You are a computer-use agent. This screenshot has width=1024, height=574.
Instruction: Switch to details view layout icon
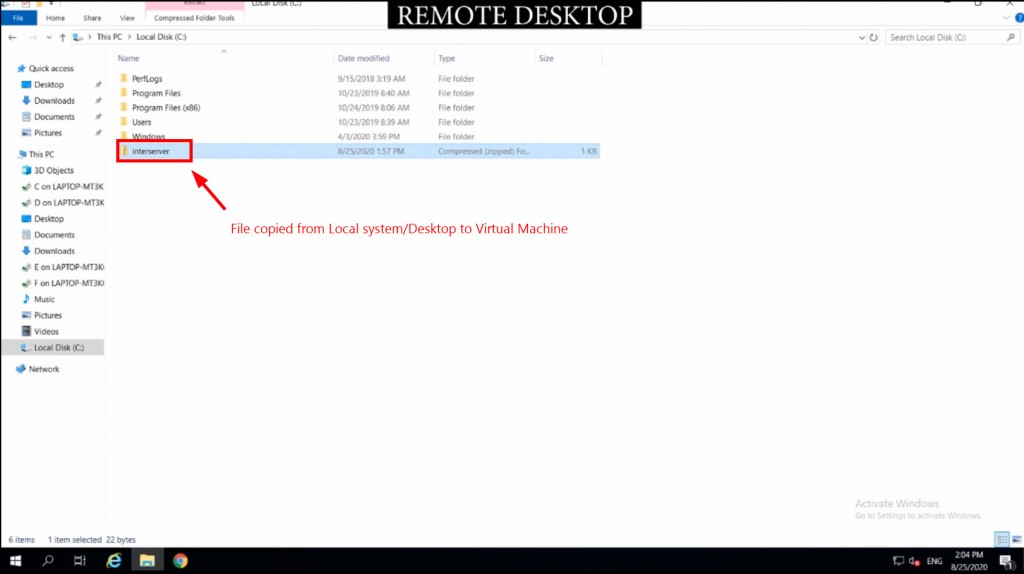pyautogui.click(x=1002, y=539)
